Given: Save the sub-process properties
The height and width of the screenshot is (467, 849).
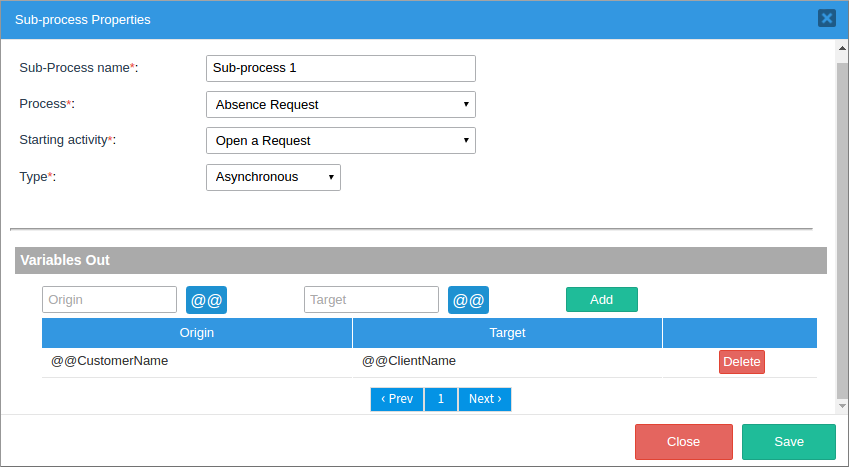Looking at the screenshot, I should click(788, 442).
